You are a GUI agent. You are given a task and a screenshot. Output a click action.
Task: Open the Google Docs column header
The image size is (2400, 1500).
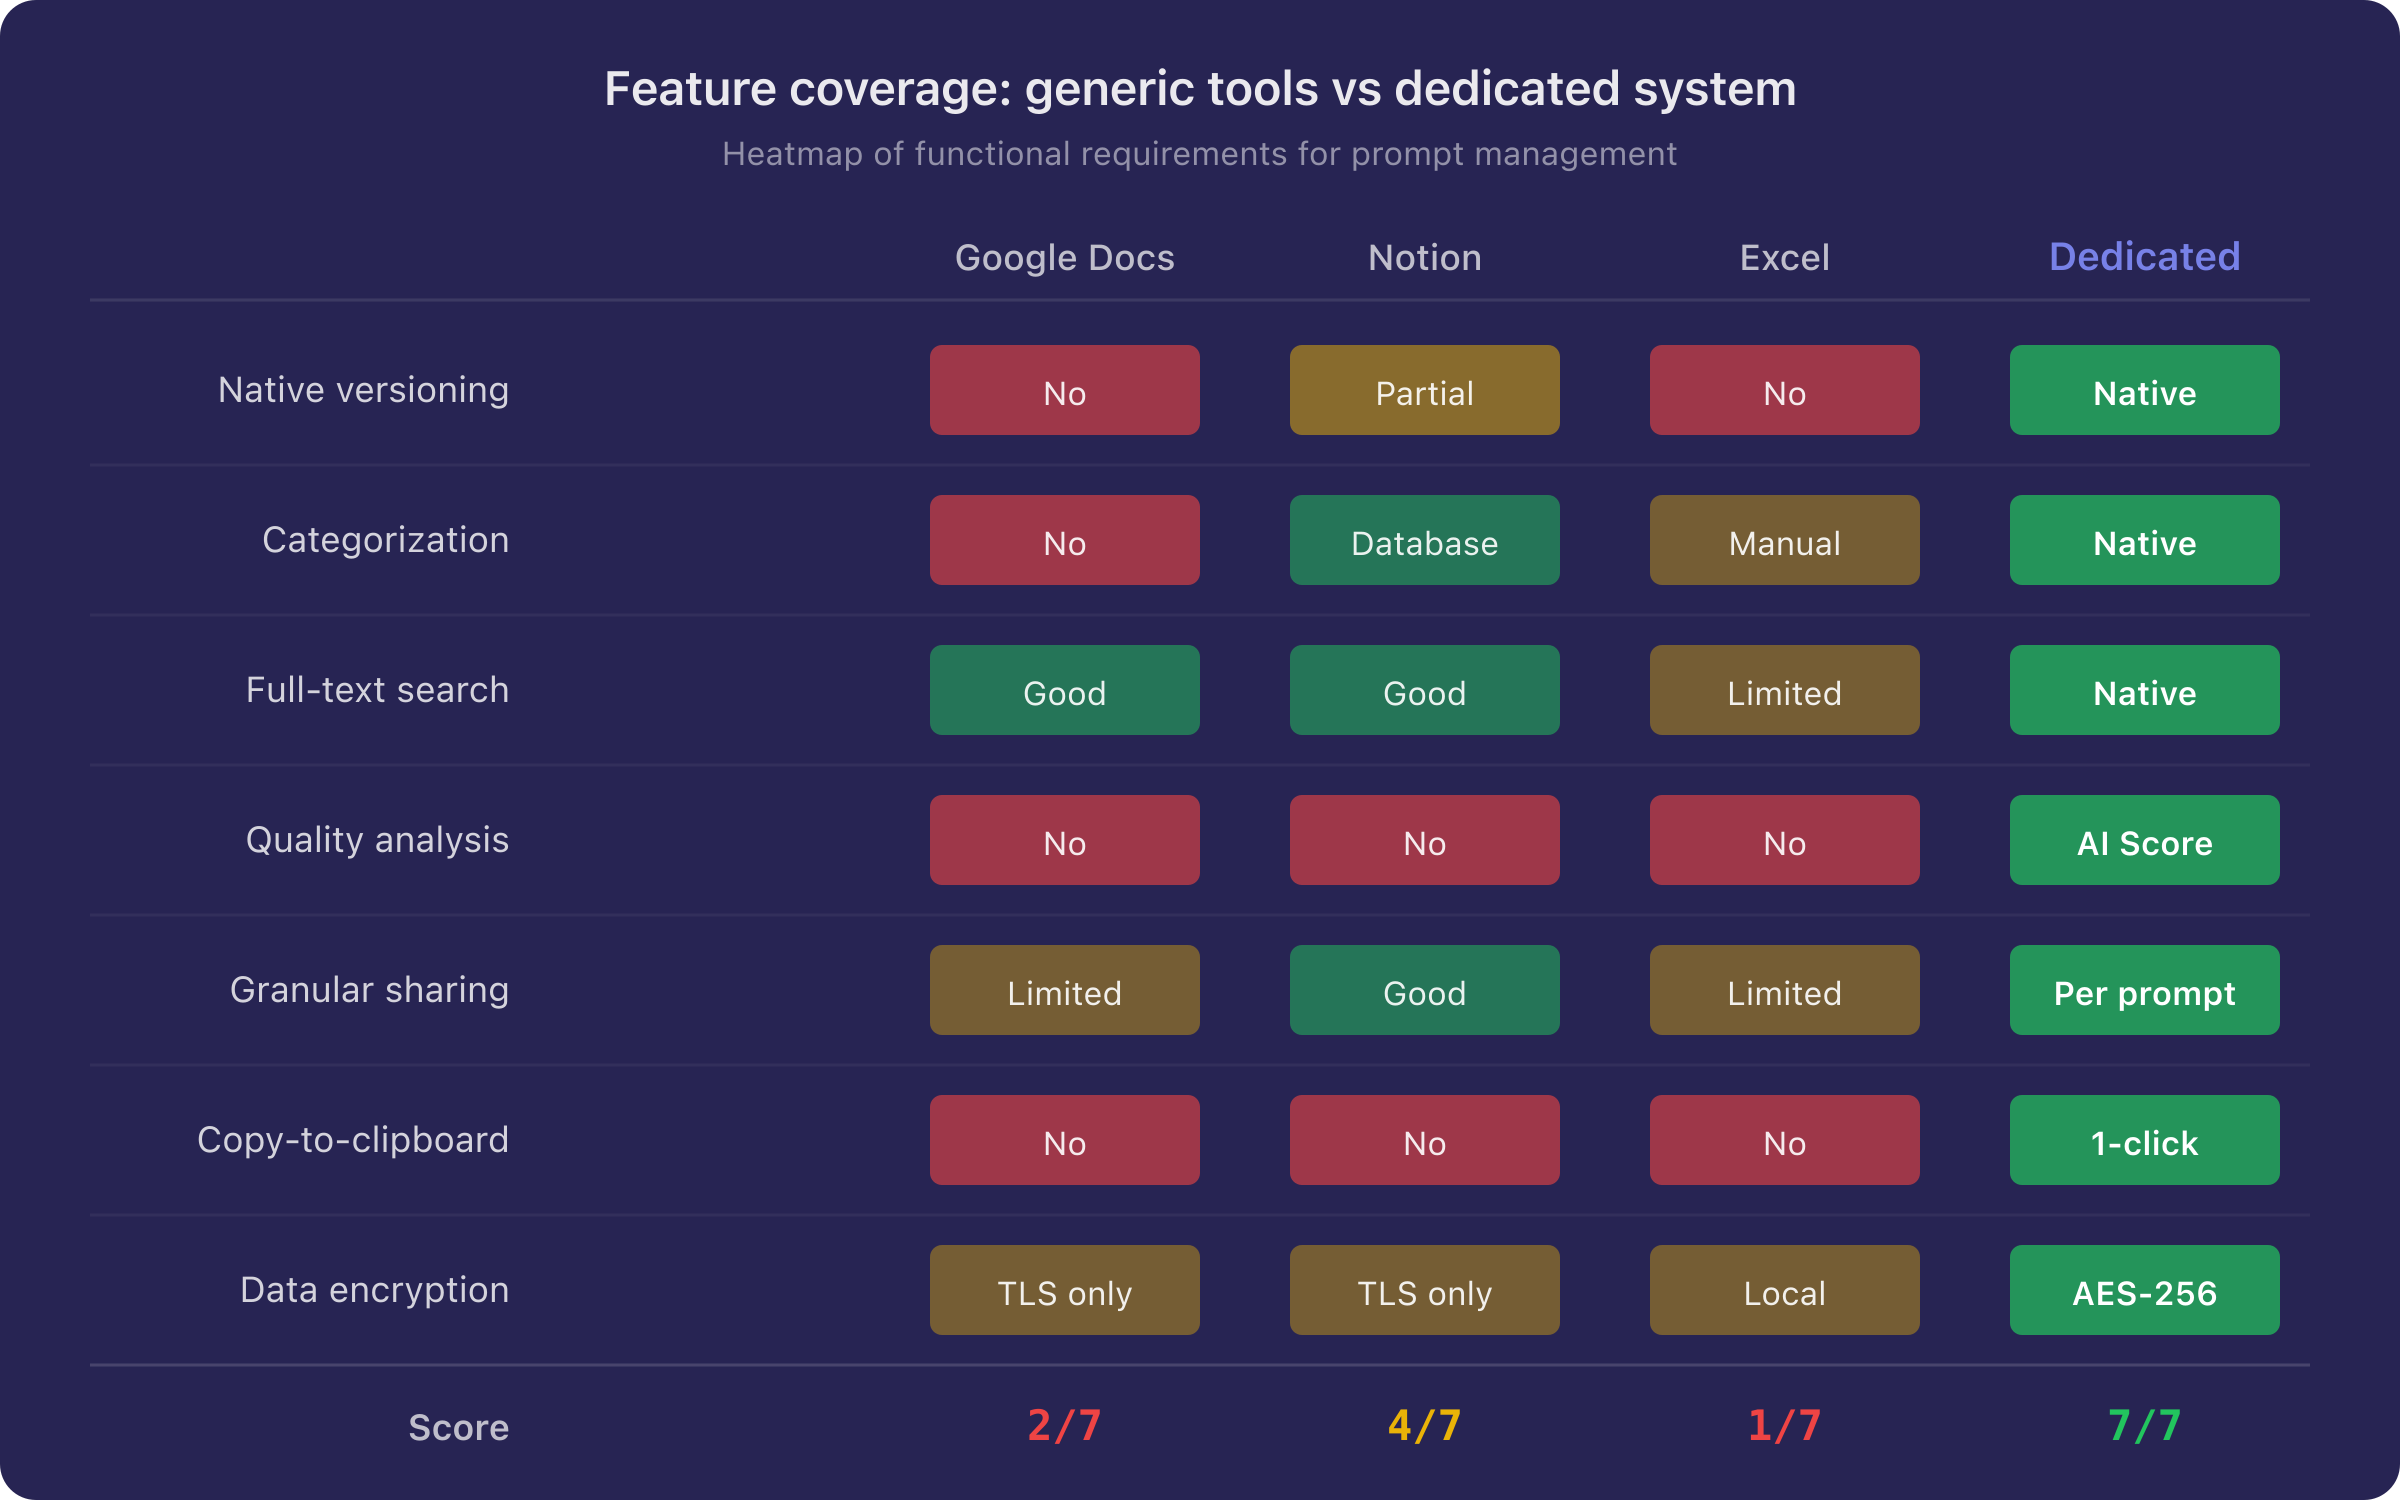pos(1064,257)
